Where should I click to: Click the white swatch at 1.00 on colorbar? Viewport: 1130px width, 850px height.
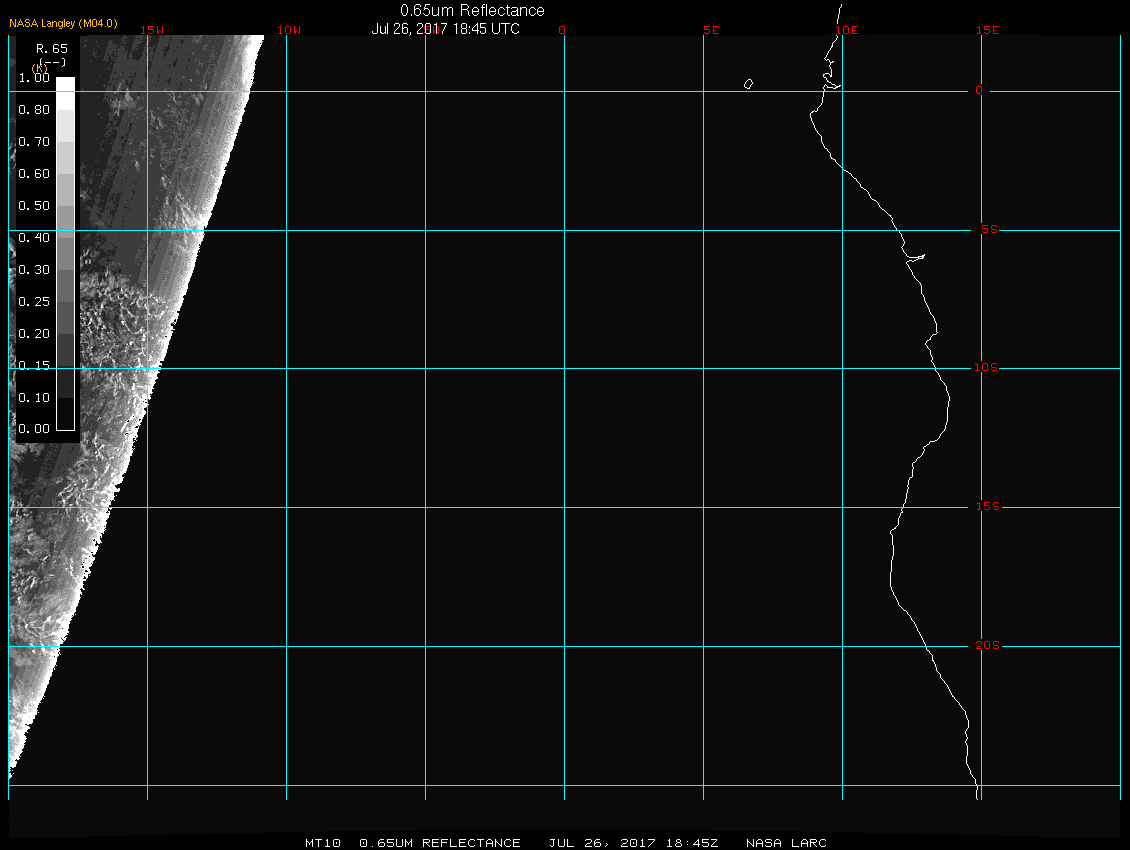(65, 84)
